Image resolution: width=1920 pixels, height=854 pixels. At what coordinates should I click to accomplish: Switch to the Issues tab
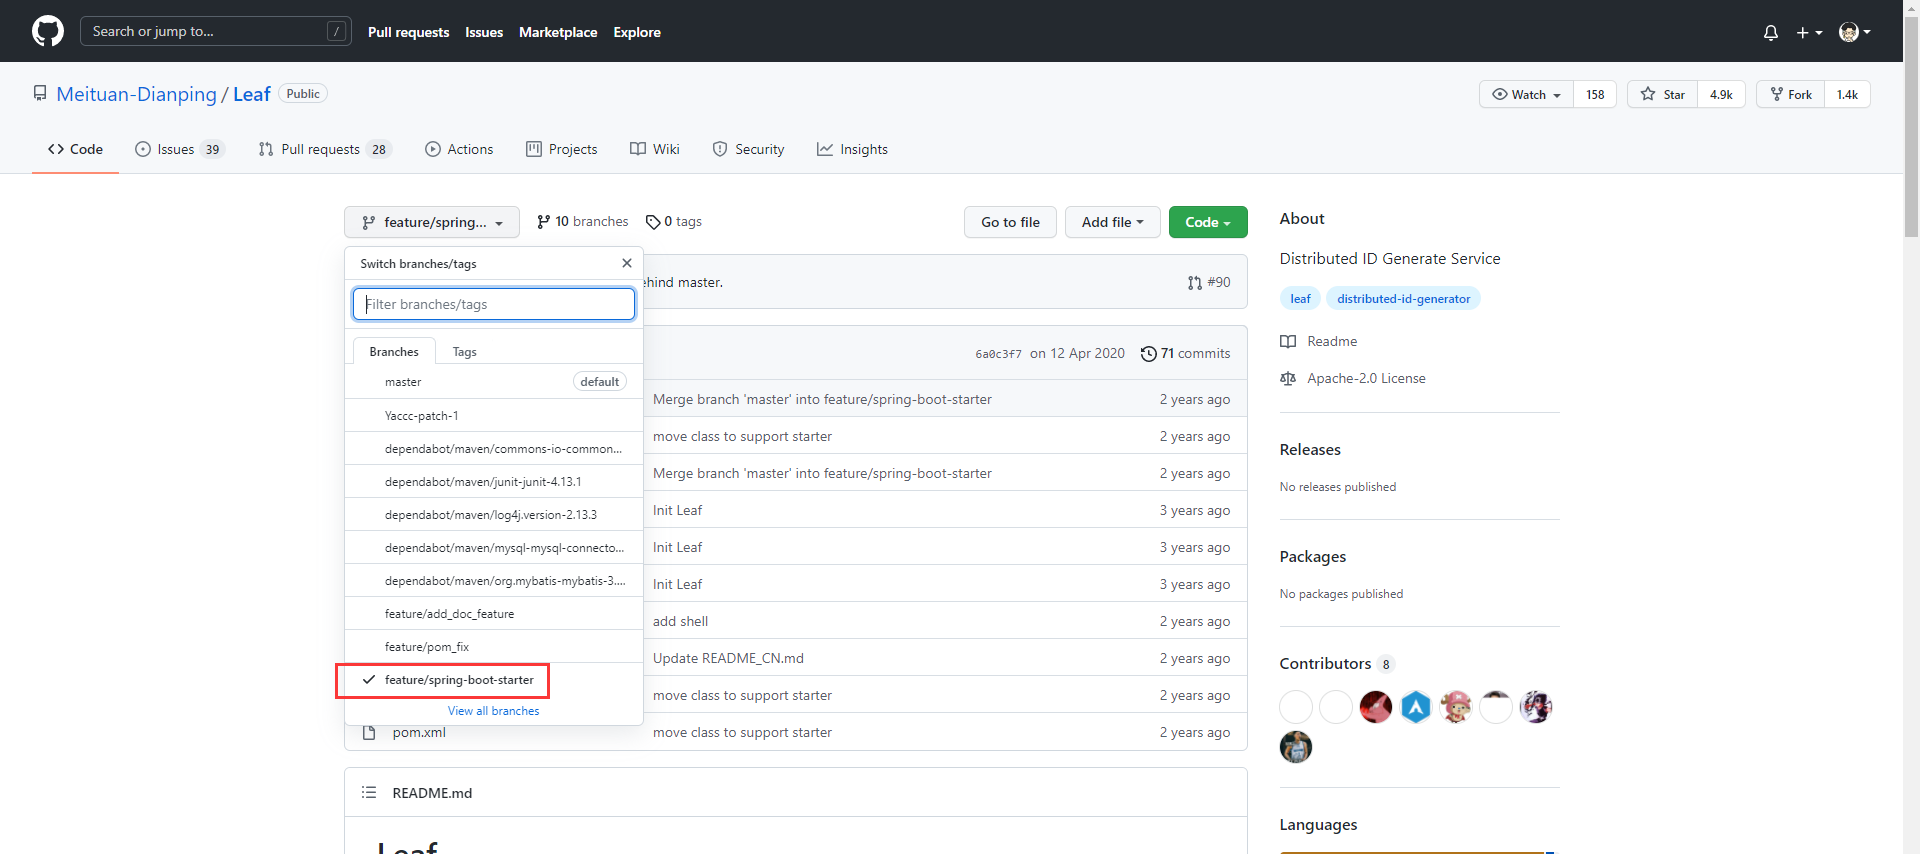point(180,149)
